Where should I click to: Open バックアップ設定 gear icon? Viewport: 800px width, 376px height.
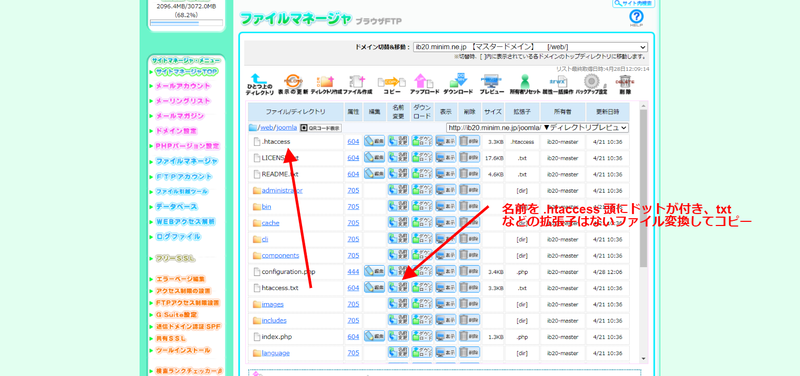pos(591,85)
